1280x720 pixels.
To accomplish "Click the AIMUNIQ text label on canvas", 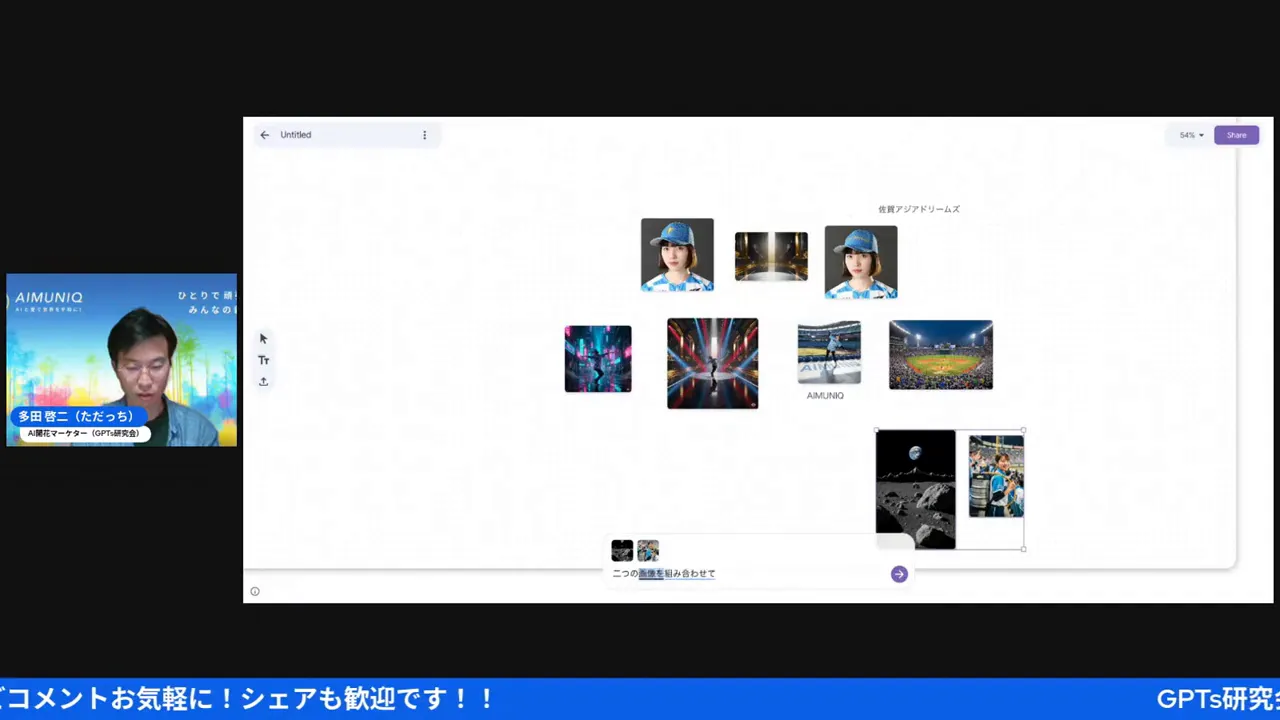I will [825, 396].
